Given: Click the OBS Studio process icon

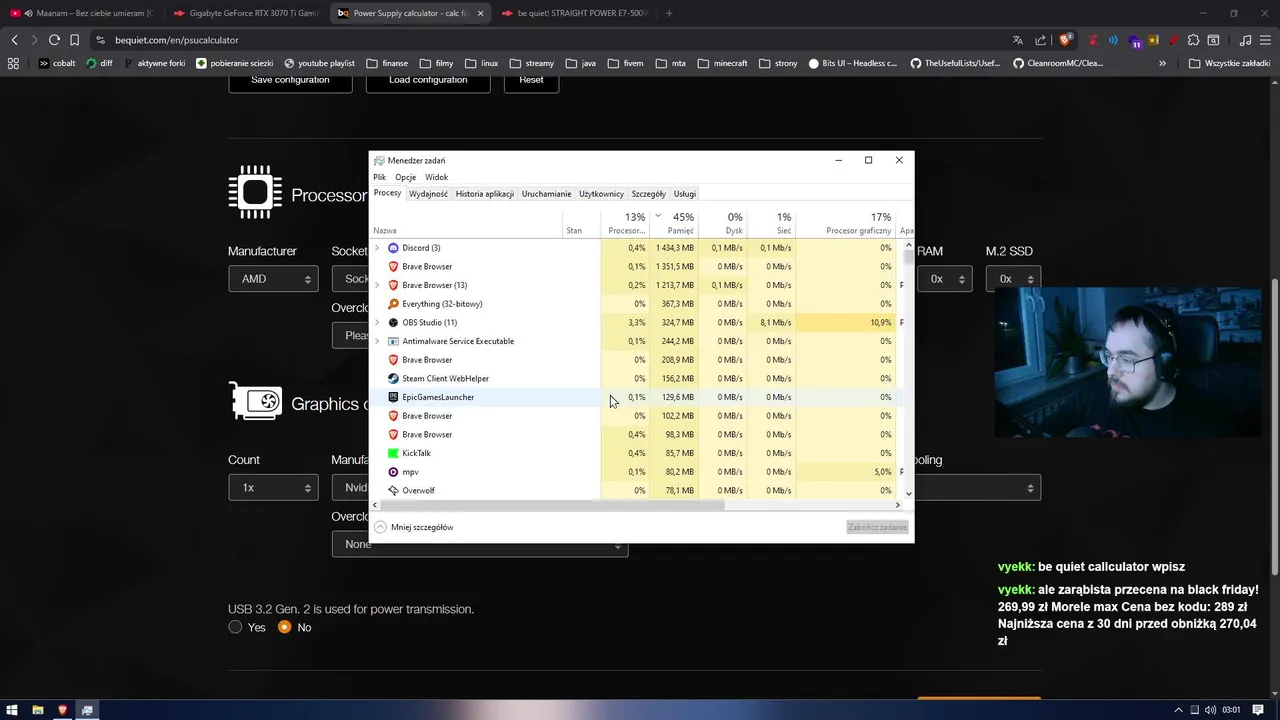Looking at the screenshot, I should [393, 323].
